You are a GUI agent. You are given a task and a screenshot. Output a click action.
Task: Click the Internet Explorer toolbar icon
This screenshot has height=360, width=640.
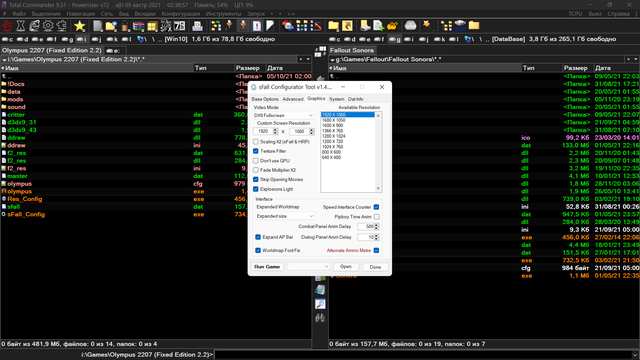[35, 26]
